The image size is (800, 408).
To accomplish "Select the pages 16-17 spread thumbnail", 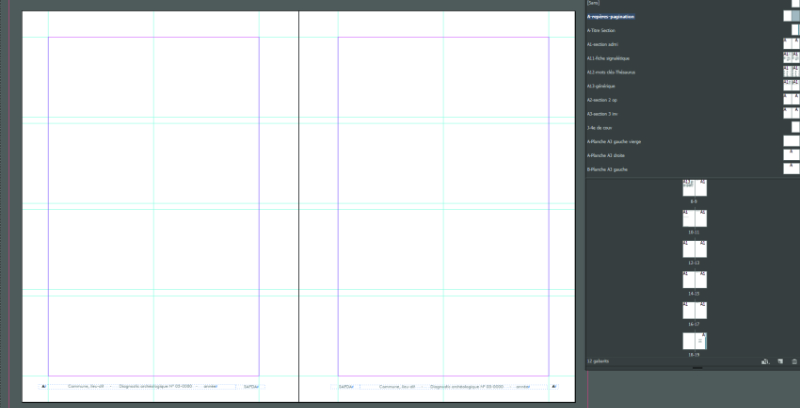I will (x=695, y=310).
